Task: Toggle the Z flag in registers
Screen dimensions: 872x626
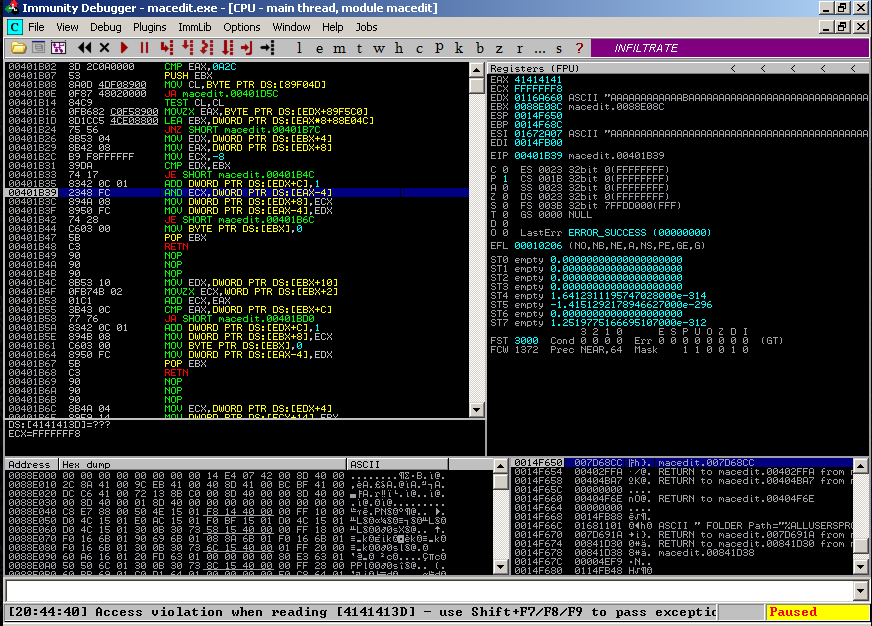Action: (x=505, y=197)
